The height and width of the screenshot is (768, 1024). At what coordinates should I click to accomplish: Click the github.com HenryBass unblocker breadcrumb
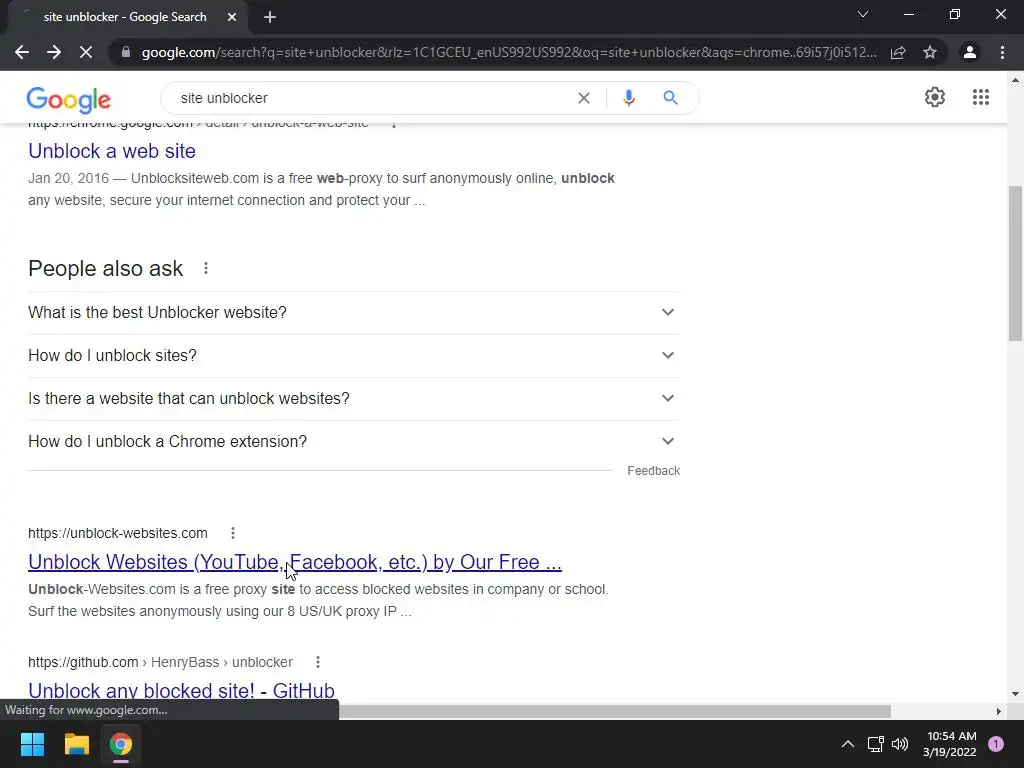point(160,662)
